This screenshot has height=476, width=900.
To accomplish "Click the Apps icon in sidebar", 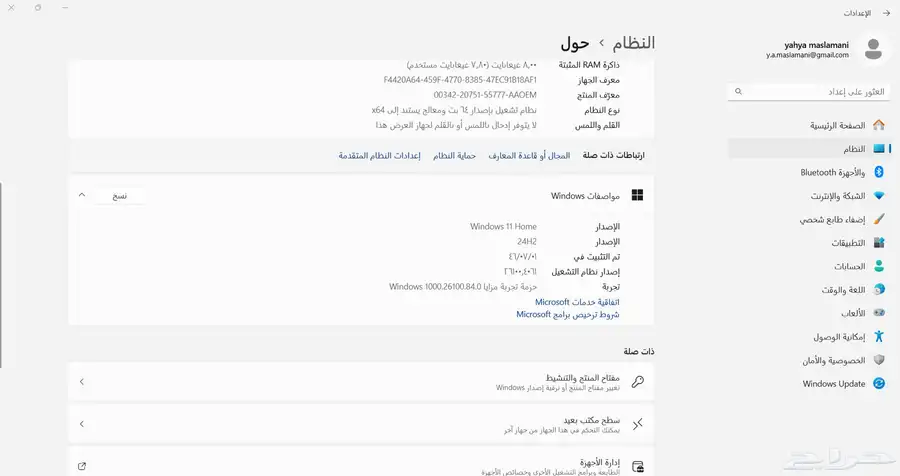I will coord(879,243).
